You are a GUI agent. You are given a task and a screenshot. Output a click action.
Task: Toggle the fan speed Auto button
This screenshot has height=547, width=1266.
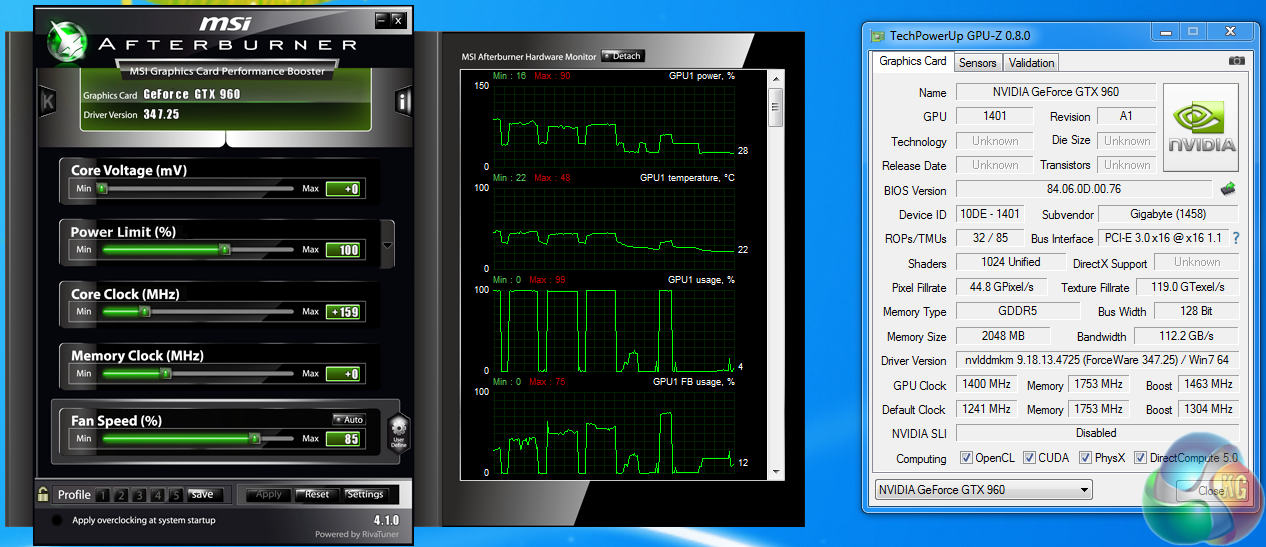[x=349, y=420]
